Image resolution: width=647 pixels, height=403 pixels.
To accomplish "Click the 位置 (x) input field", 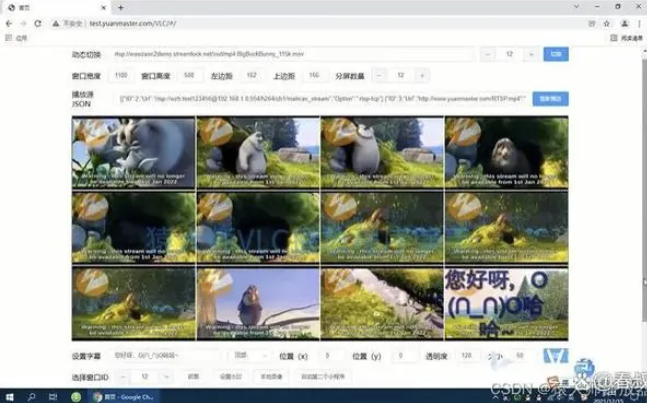I will point(333,356).
